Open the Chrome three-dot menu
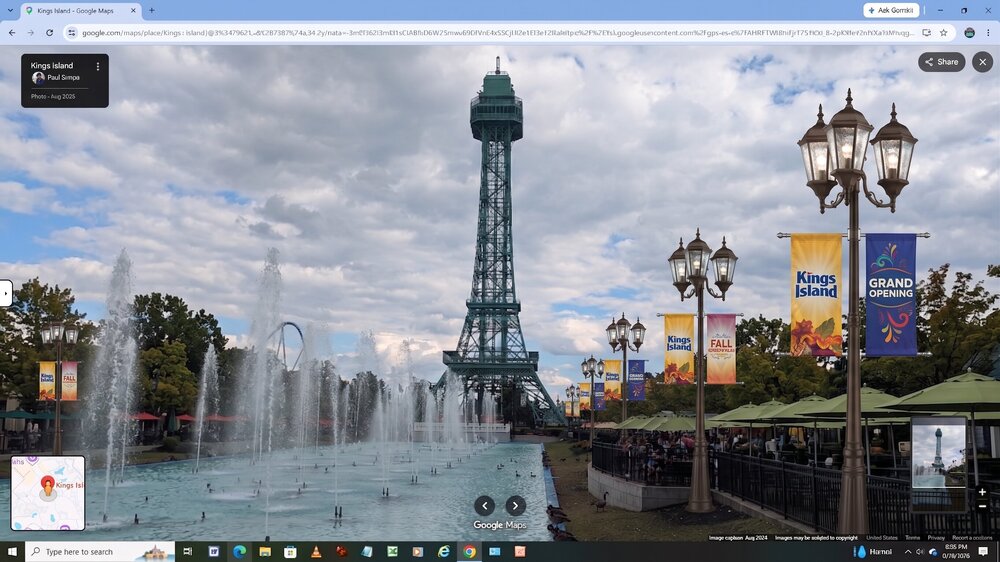 [988, 33]
